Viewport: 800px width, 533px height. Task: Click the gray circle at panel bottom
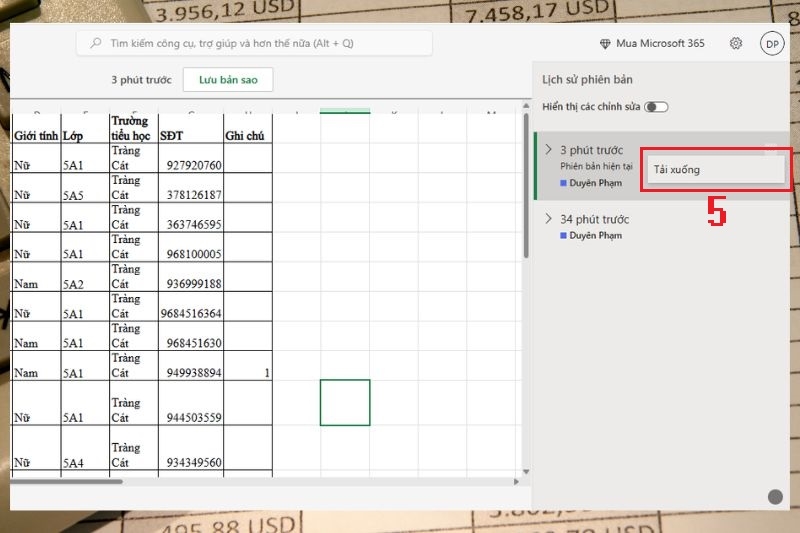click(x=775, y=497)
